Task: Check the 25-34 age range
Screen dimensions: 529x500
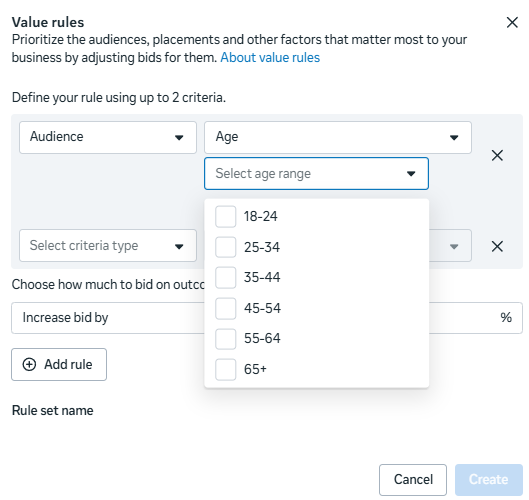Action: pyautogui.click(x=225, y=247)
